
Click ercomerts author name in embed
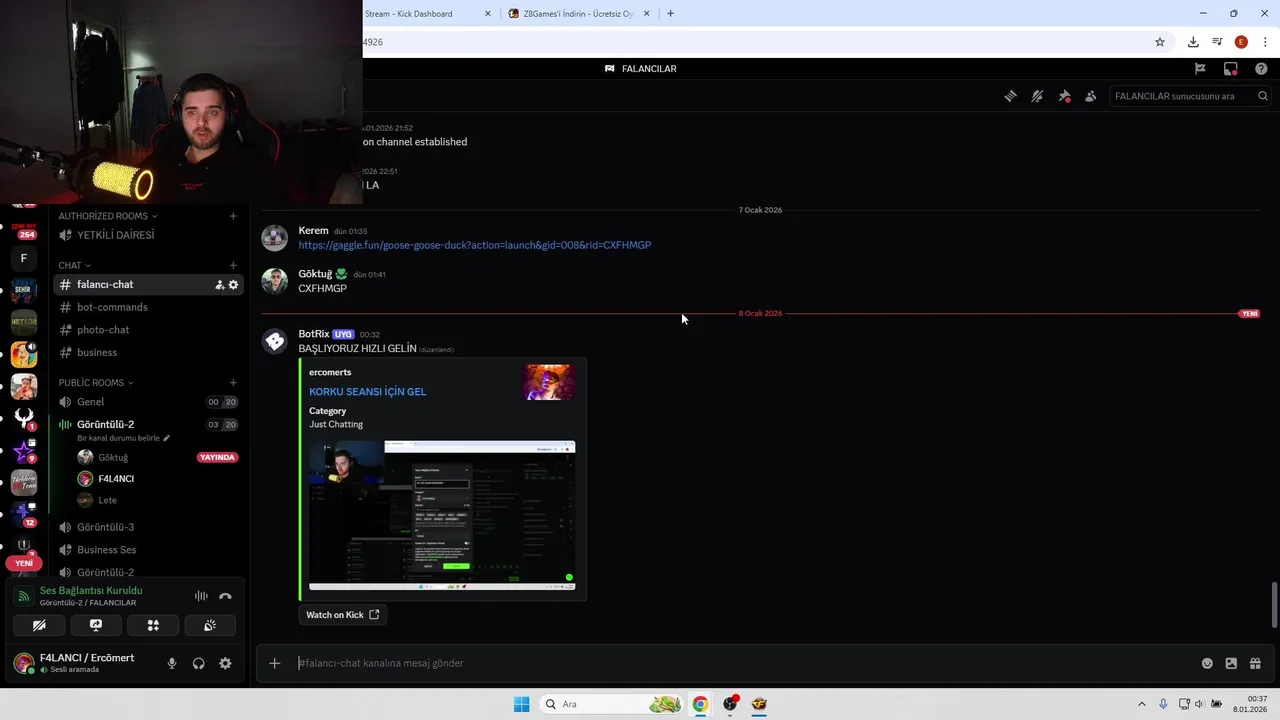(x=330, y=373)
